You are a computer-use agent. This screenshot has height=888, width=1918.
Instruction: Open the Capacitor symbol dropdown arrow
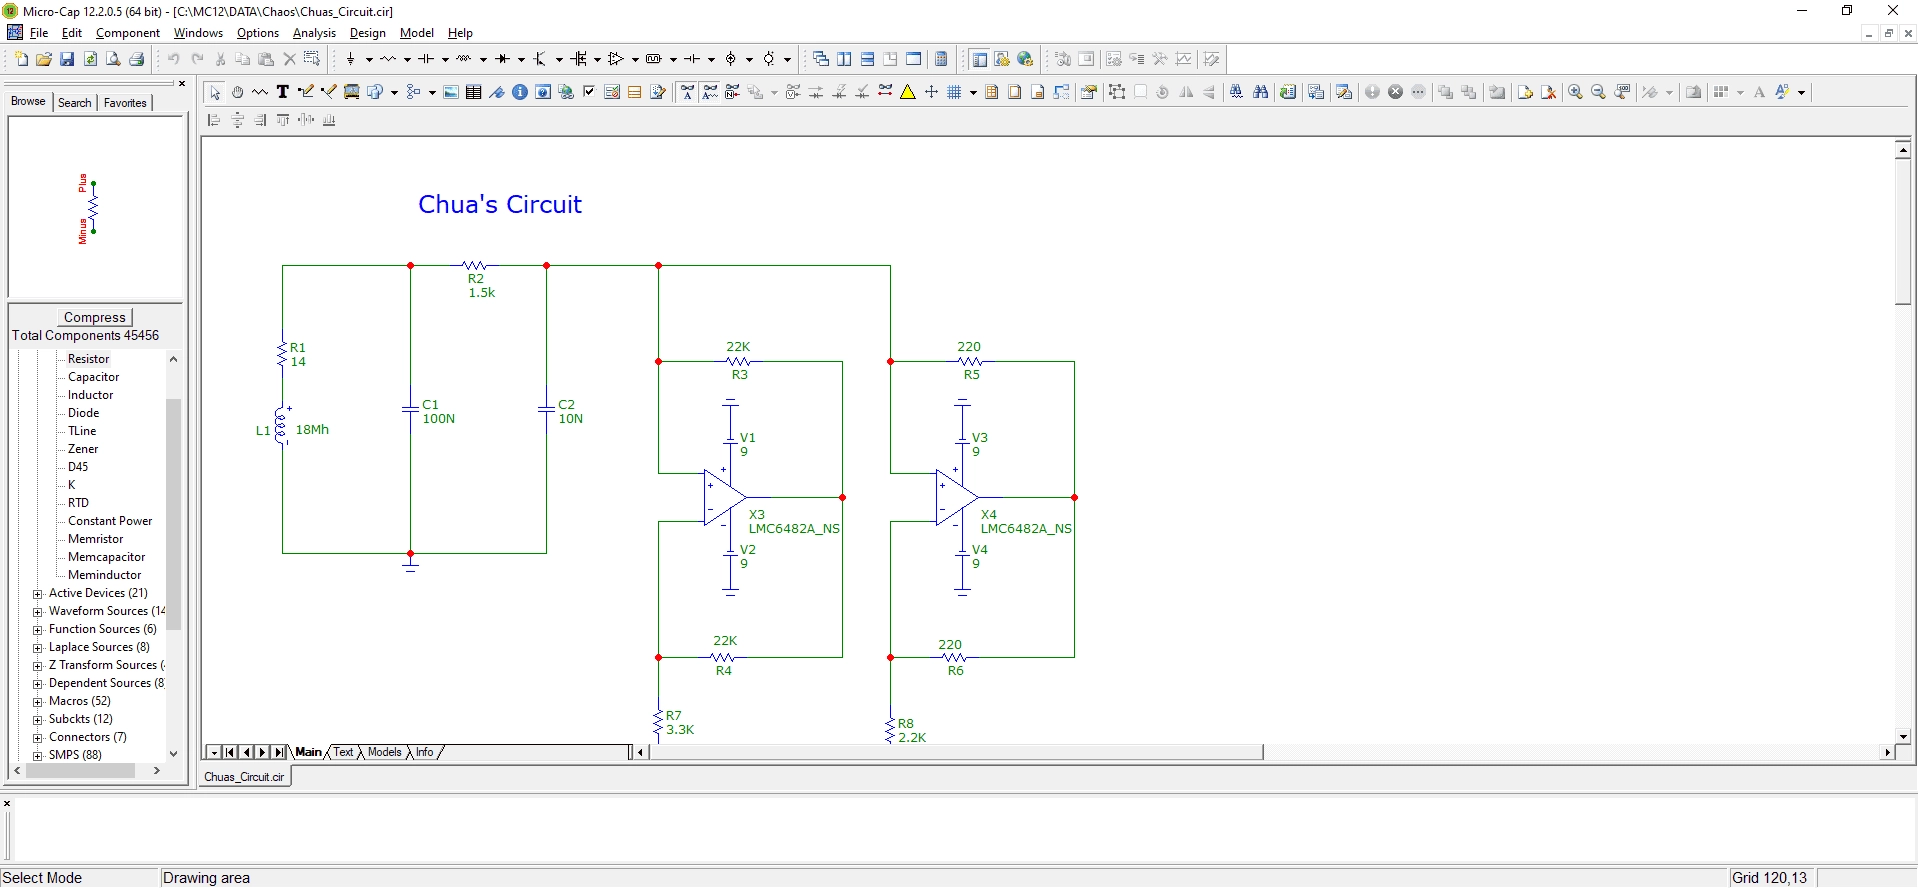(445, 59)
